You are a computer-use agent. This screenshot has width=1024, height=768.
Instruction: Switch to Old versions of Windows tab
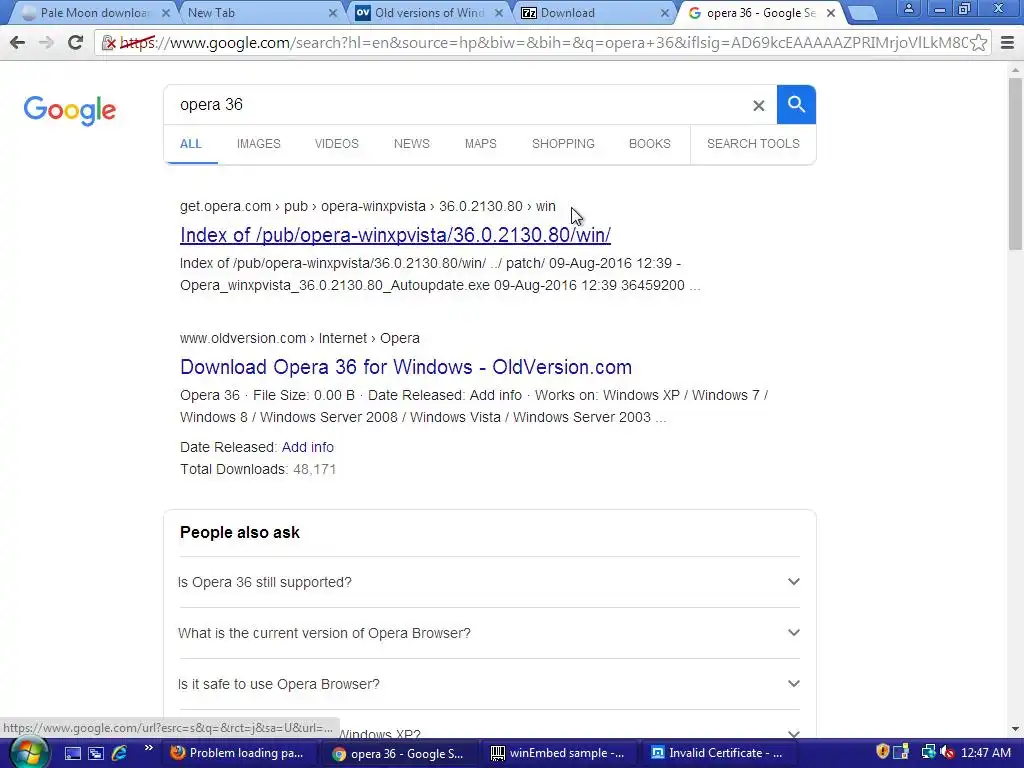428,13
